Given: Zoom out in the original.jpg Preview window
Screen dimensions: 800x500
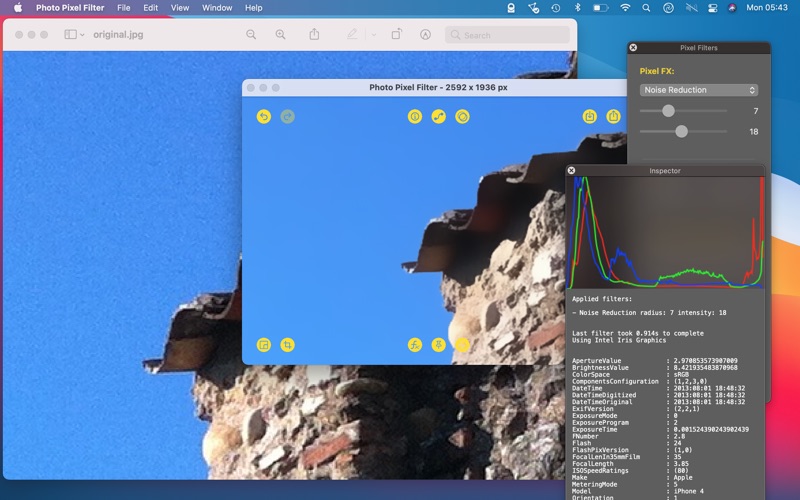Looking at the screenshot, I should click(251, 35).
